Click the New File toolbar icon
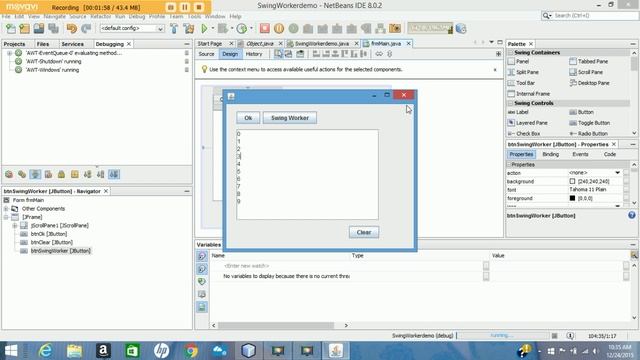 tap(11, 29)
